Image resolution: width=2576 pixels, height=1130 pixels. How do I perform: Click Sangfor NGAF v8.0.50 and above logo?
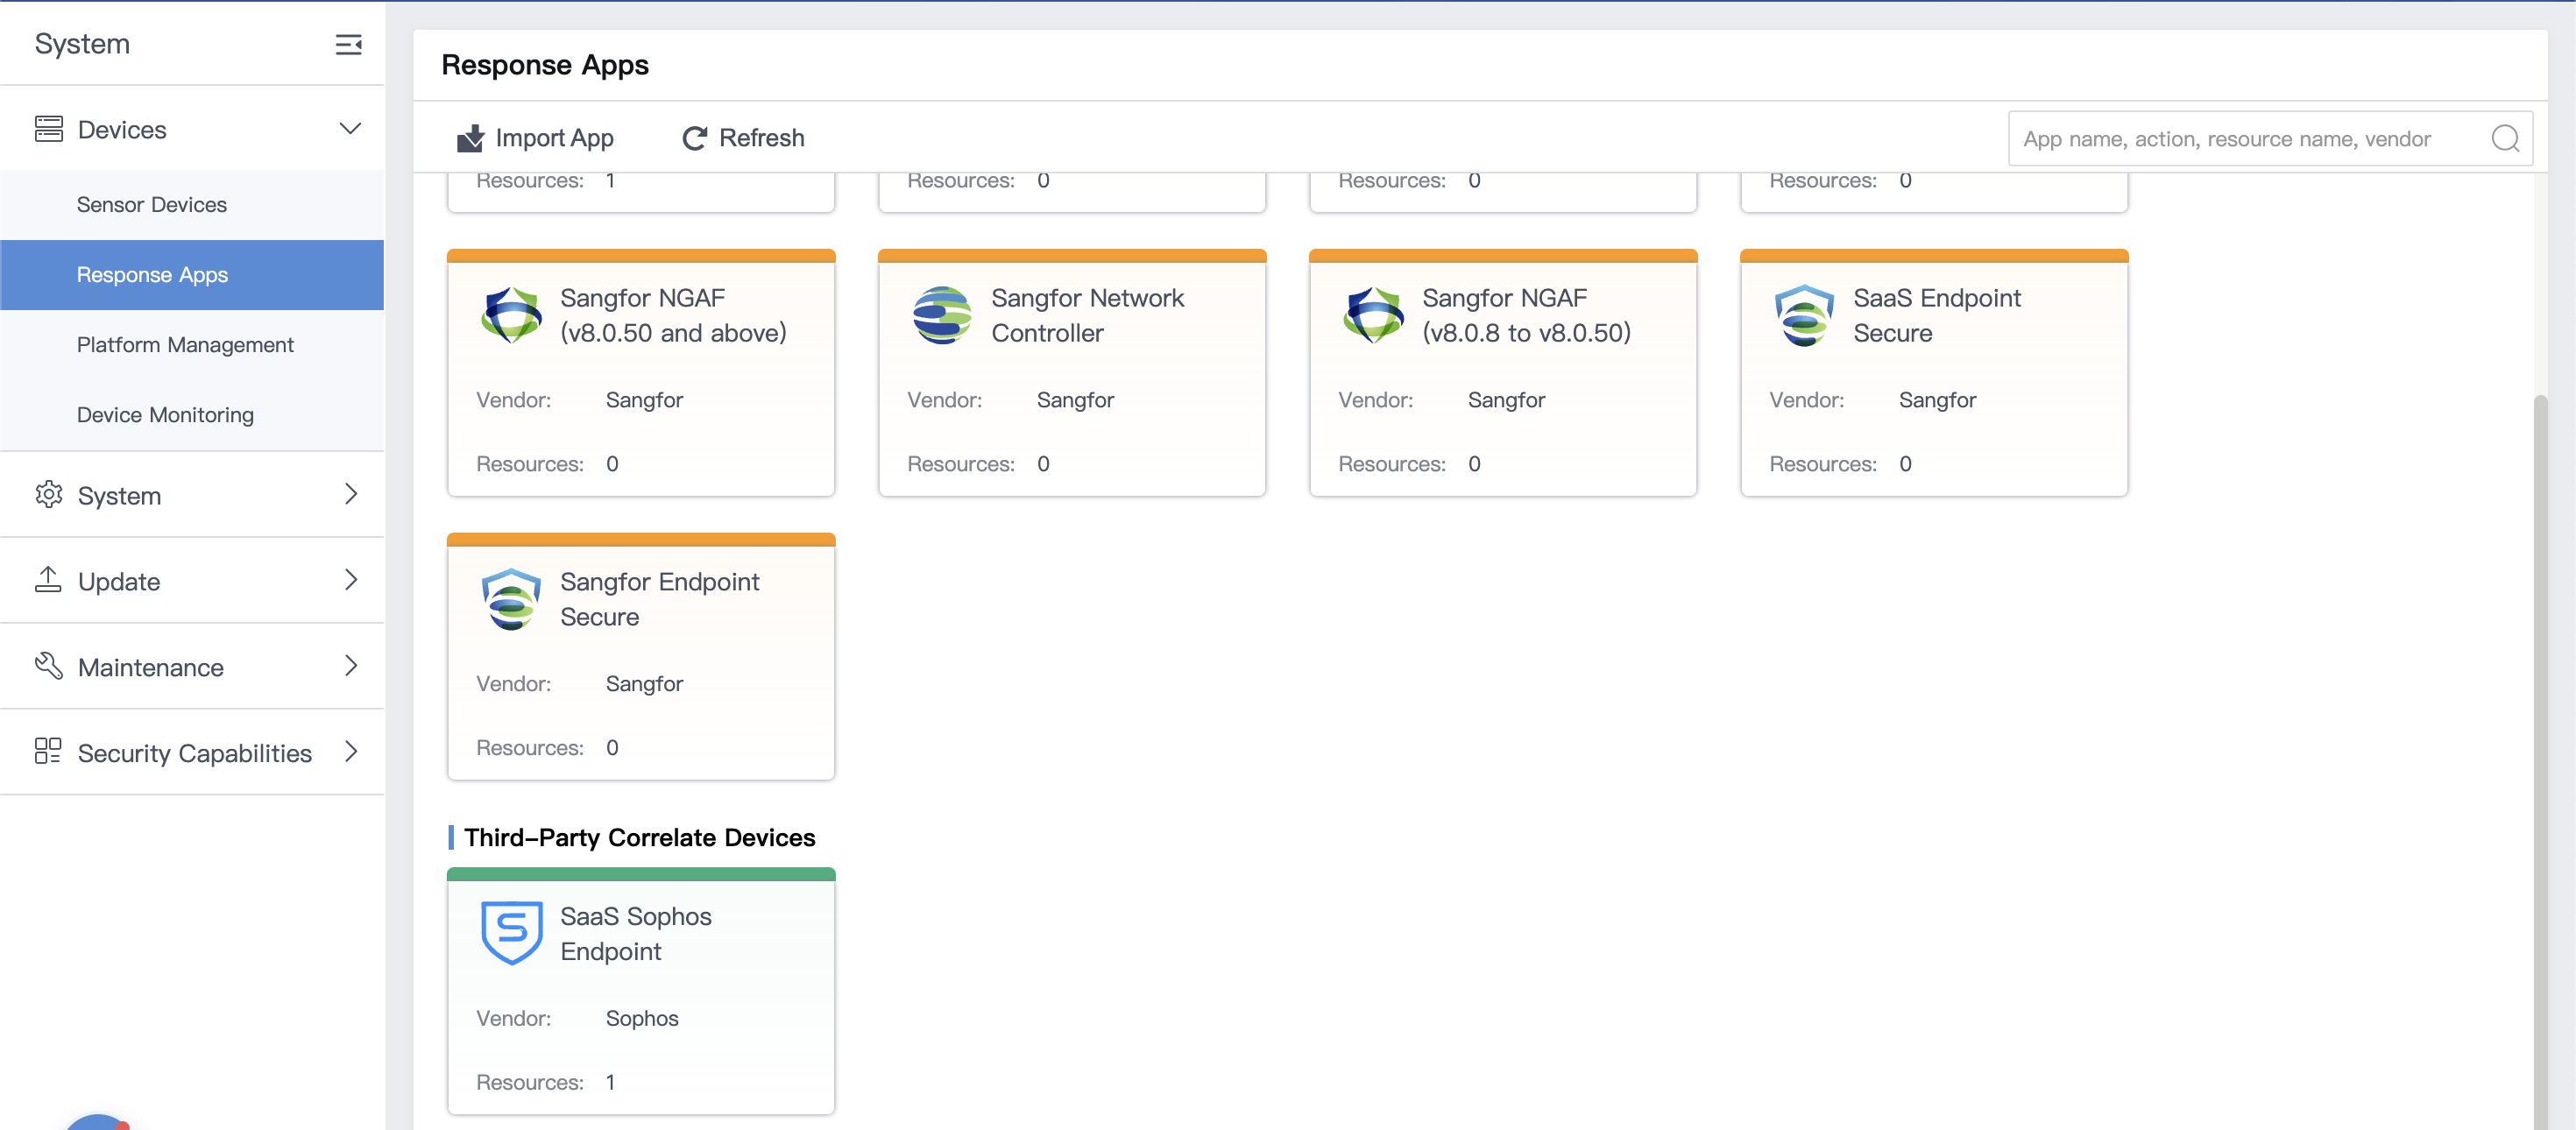pos(511,315)
